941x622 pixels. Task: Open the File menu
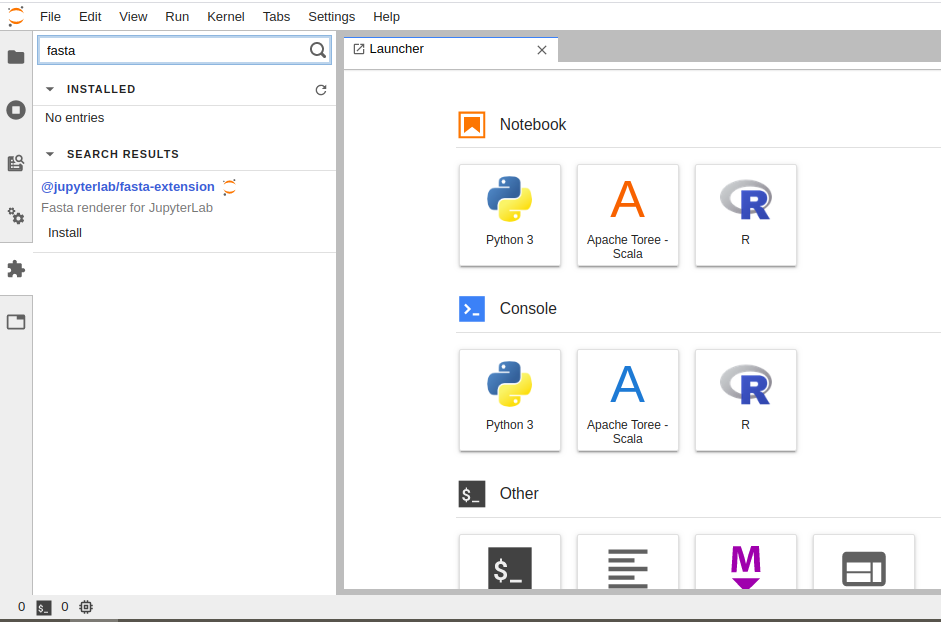[50, 17]
